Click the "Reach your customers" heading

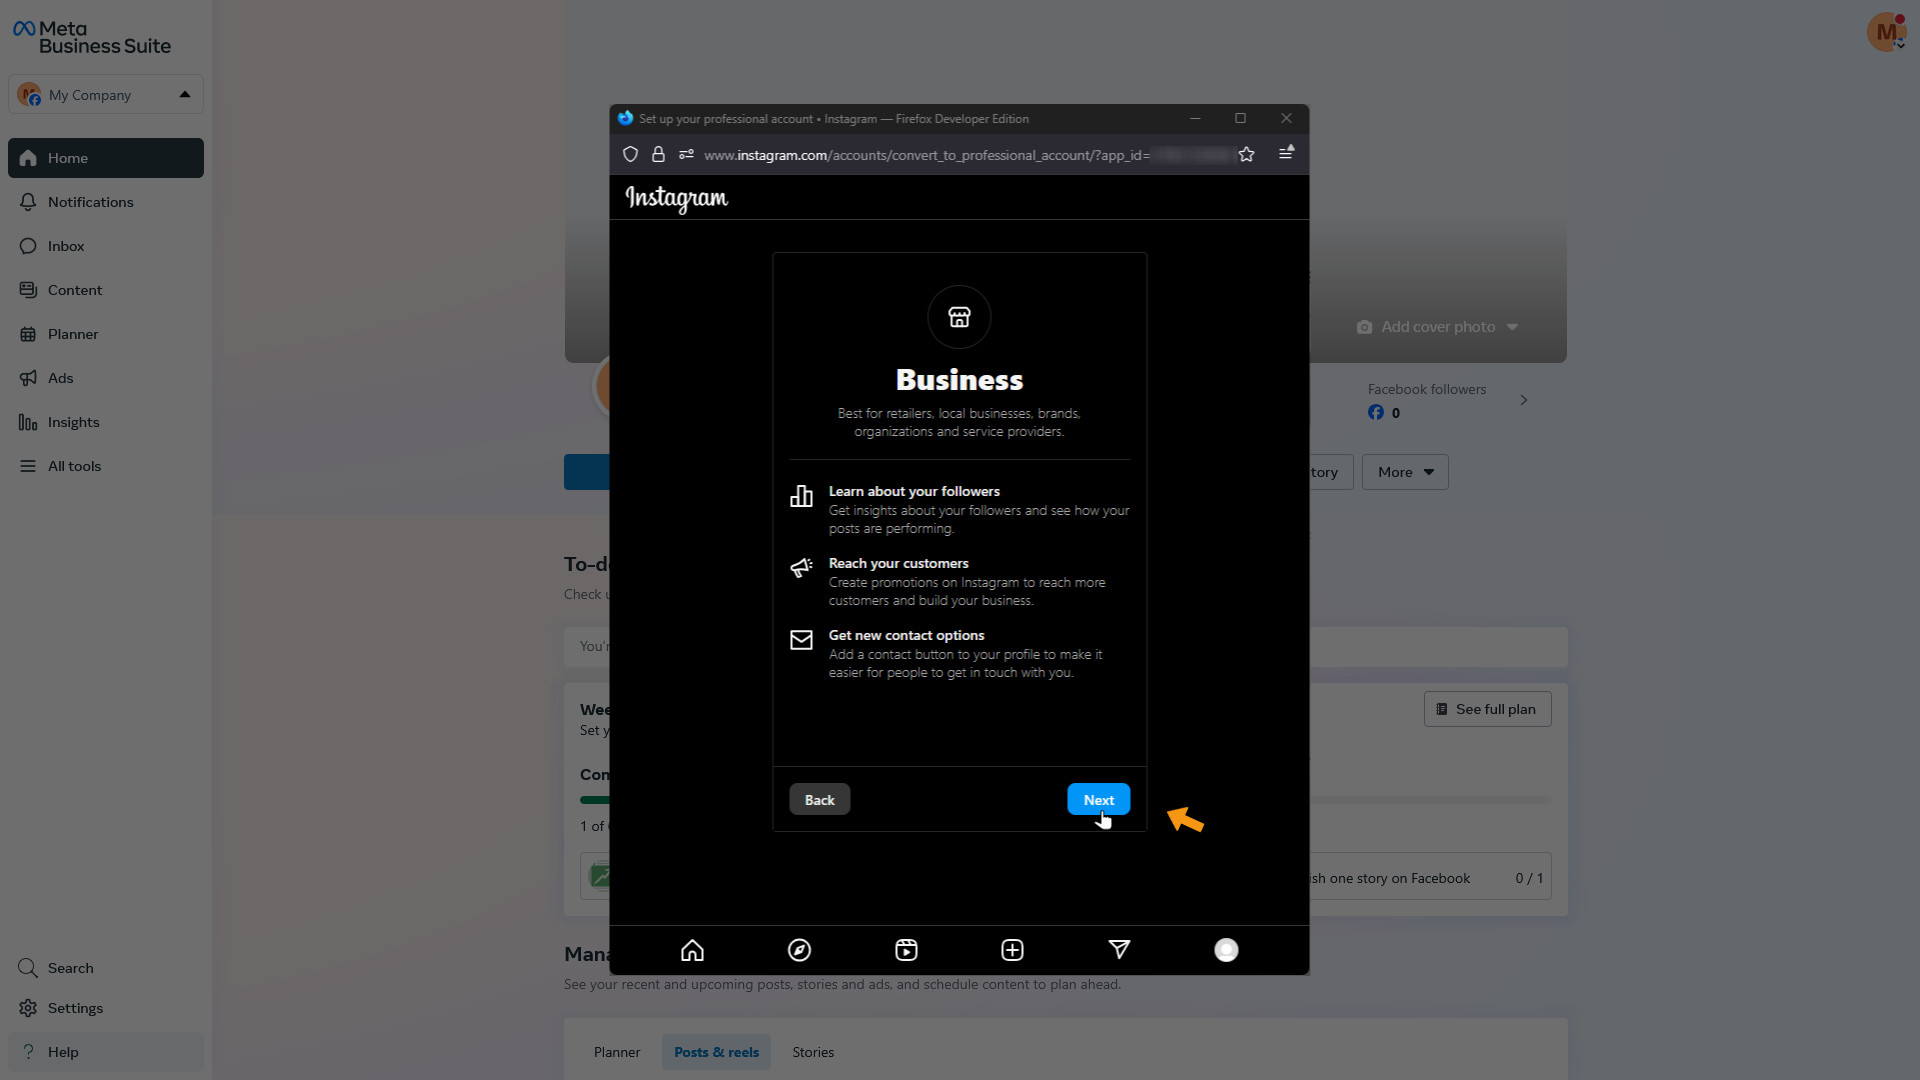[x=898, y=563]
